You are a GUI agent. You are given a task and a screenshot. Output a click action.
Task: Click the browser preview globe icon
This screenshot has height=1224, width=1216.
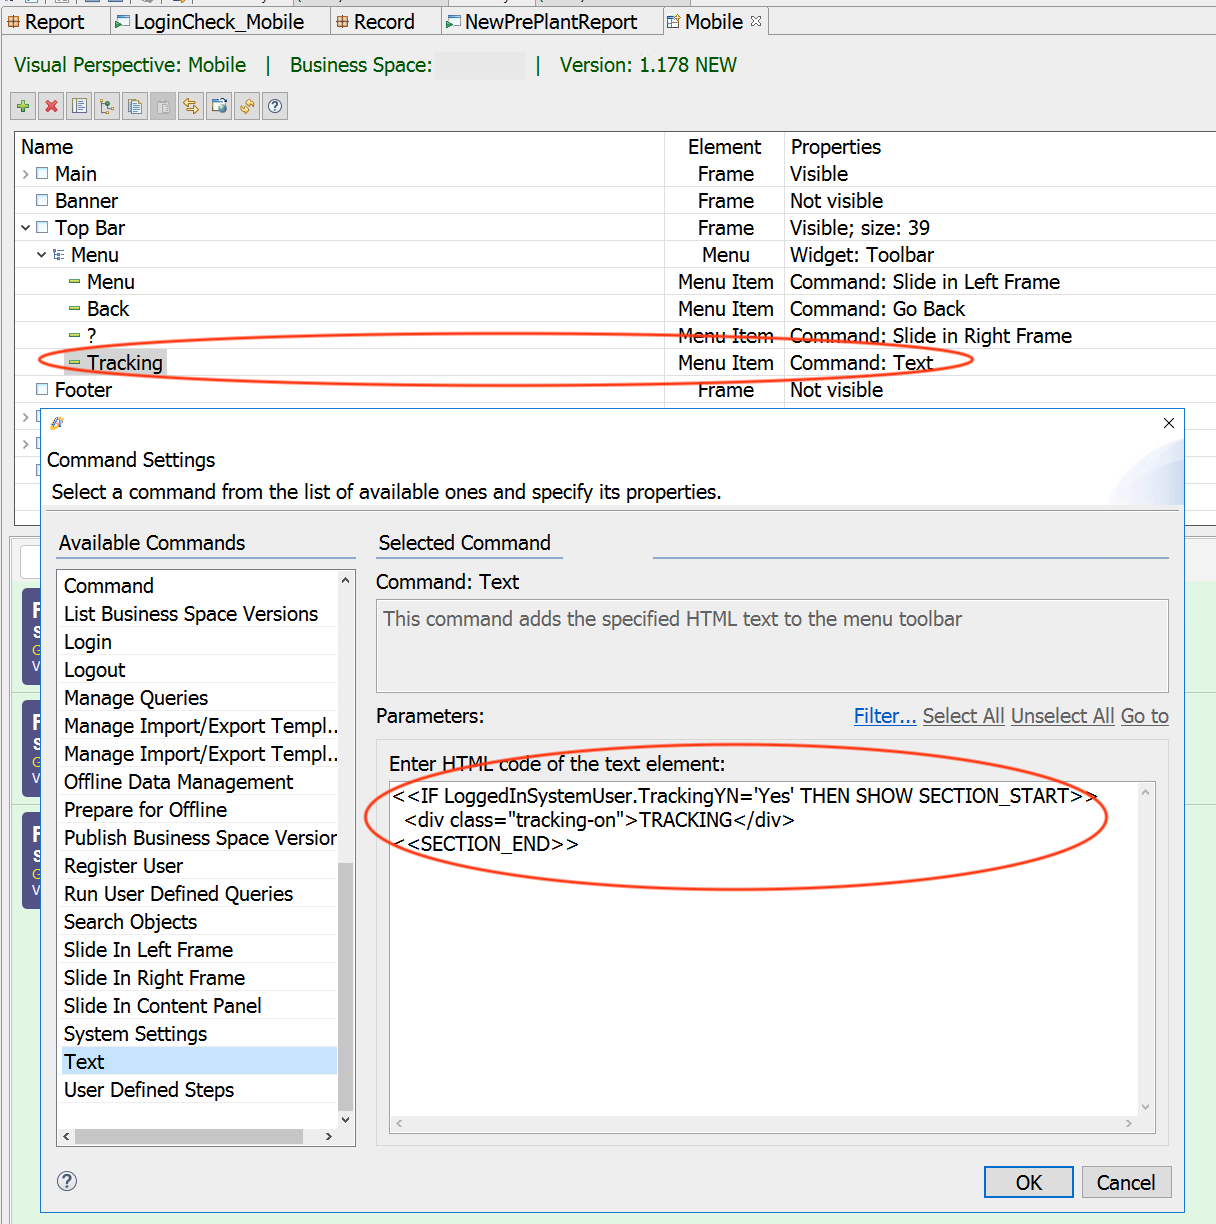219,106
